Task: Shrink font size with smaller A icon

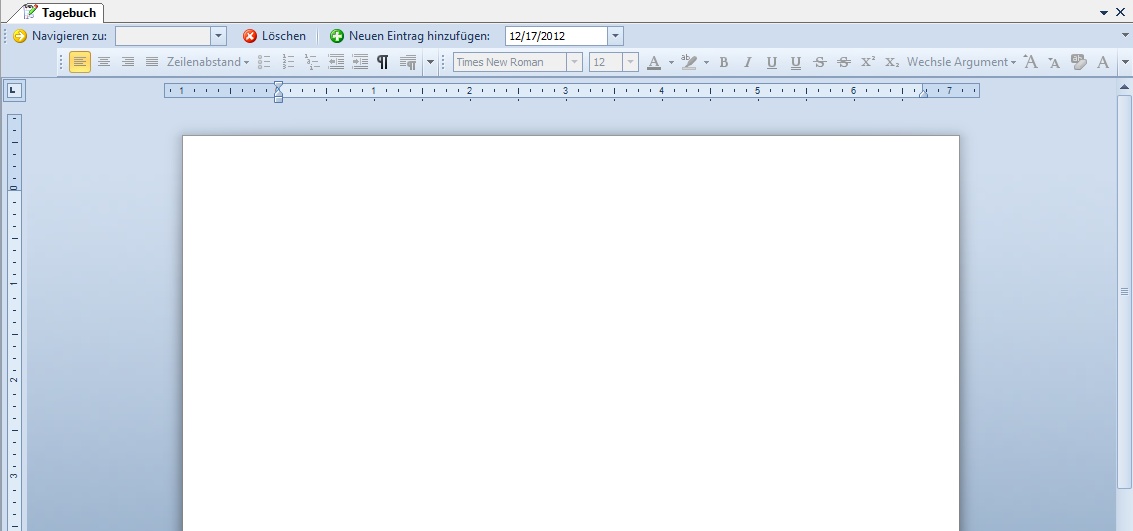Action: tap(1054, 62)
